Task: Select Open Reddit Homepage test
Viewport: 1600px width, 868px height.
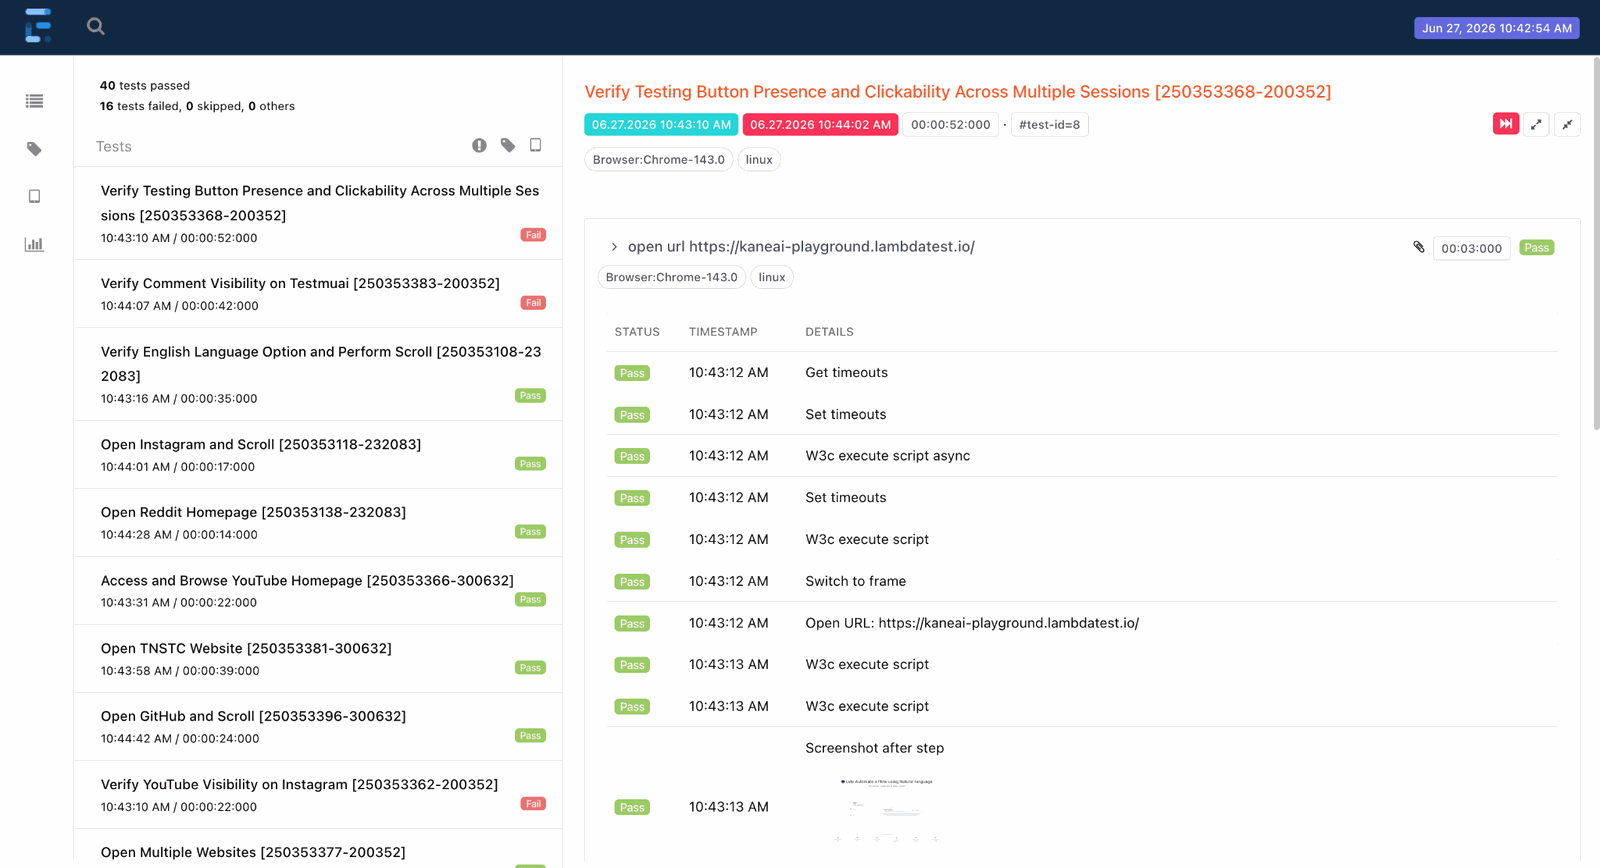Action: [318, 523]
